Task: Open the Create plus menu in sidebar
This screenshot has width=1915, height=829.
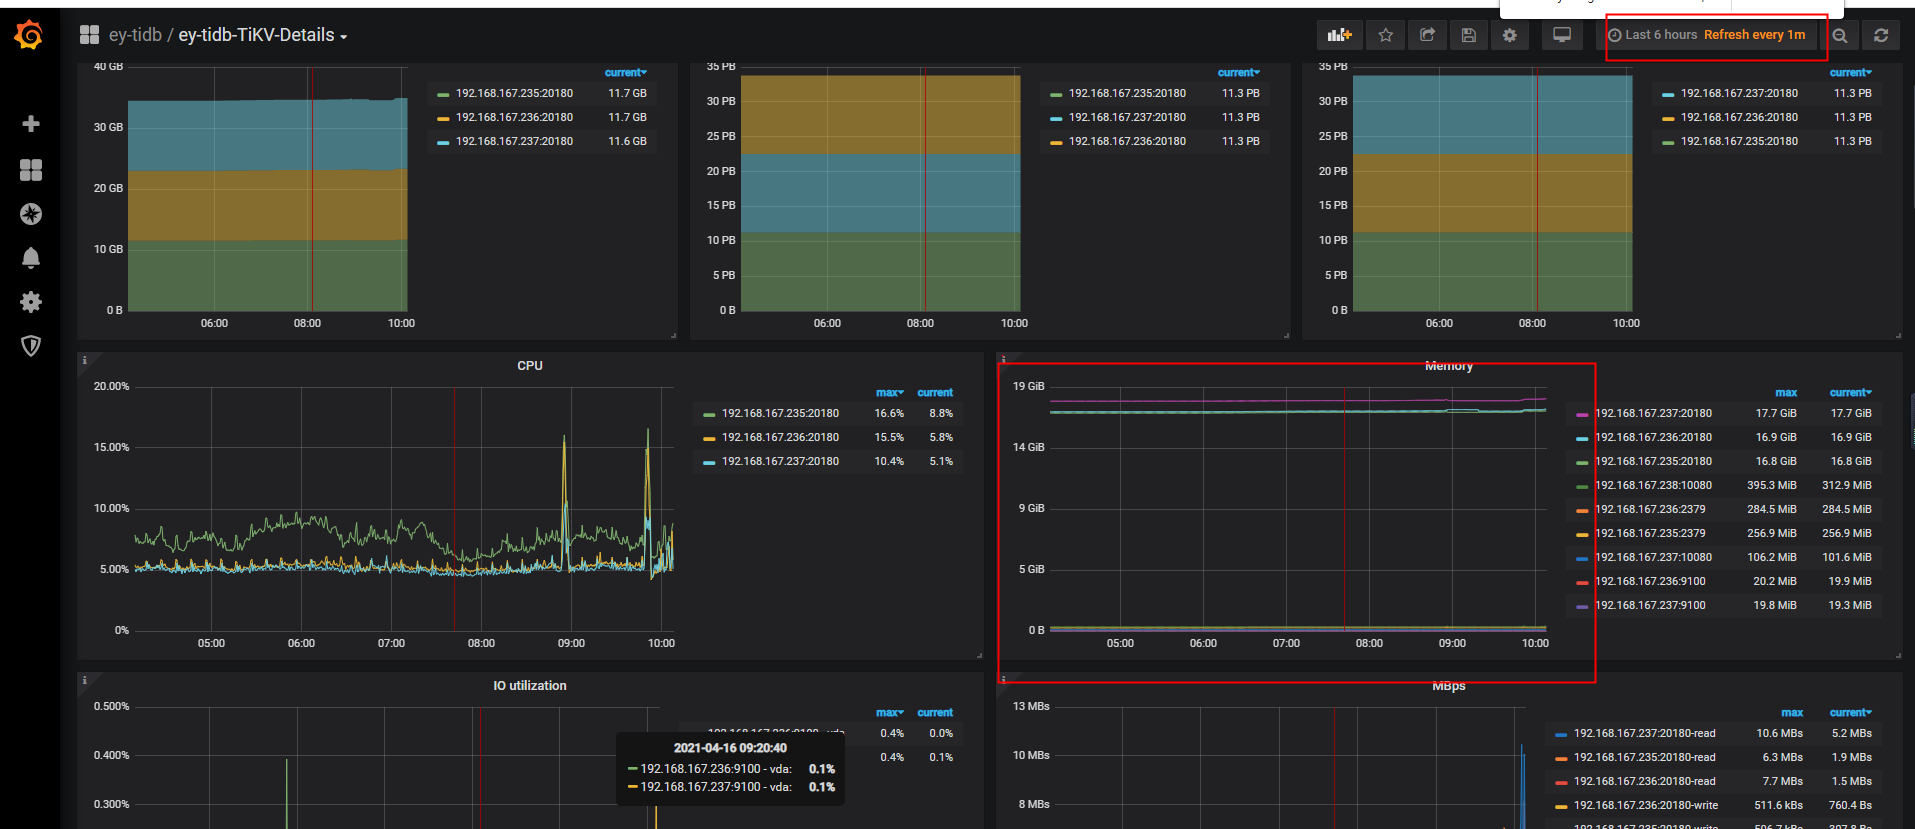Action: (31, 124)
